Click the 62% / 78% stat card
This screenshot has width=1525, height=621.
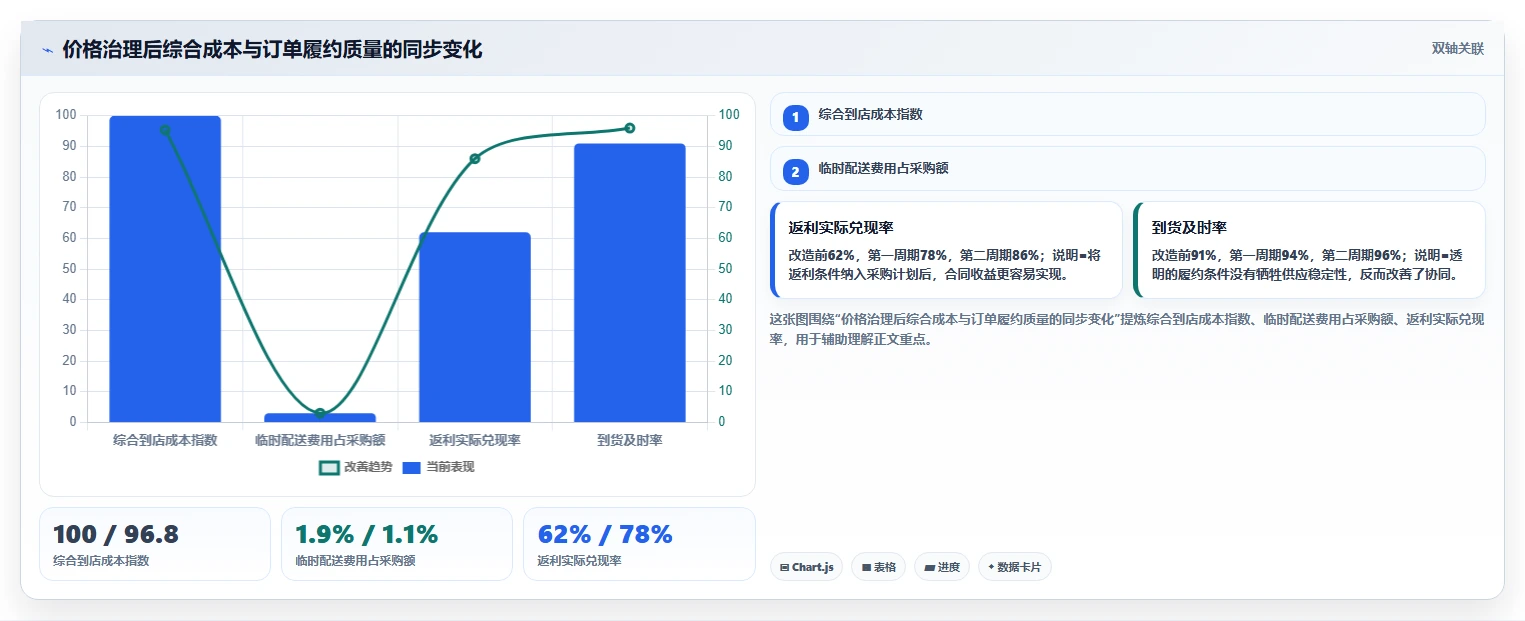pyautogui.click(x=639, y=544)
